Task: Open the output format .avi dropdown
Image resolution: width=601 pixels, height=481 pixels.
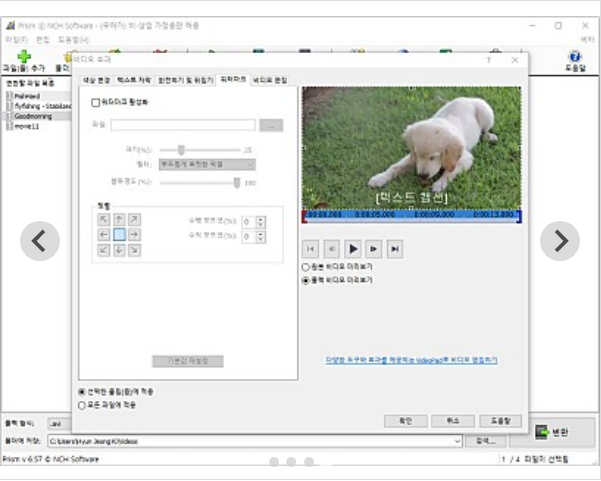Action: (59, 424)
